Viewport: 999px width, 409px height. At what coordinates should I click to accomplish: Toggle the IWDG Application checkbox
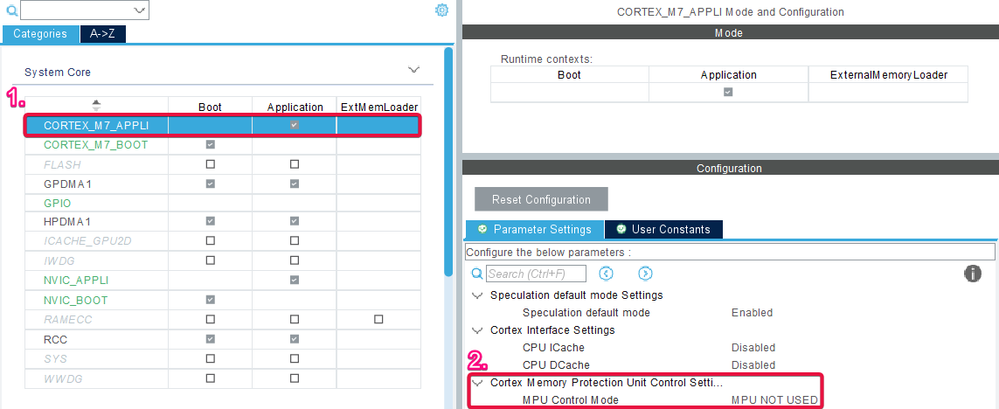point(294,261)
